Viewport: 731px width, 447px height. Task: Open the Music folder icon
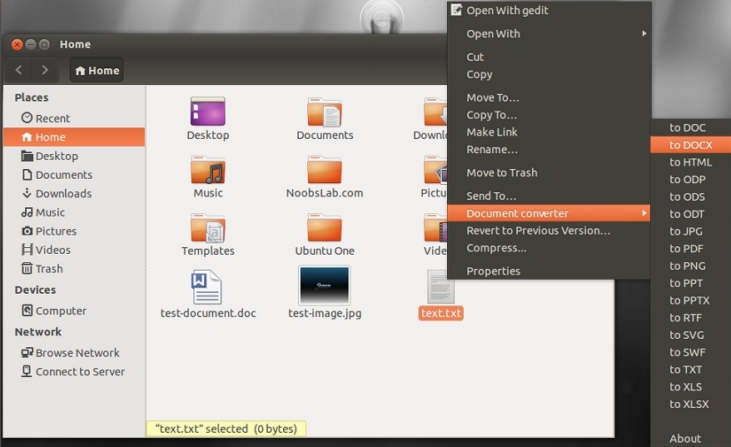[208, 170]
